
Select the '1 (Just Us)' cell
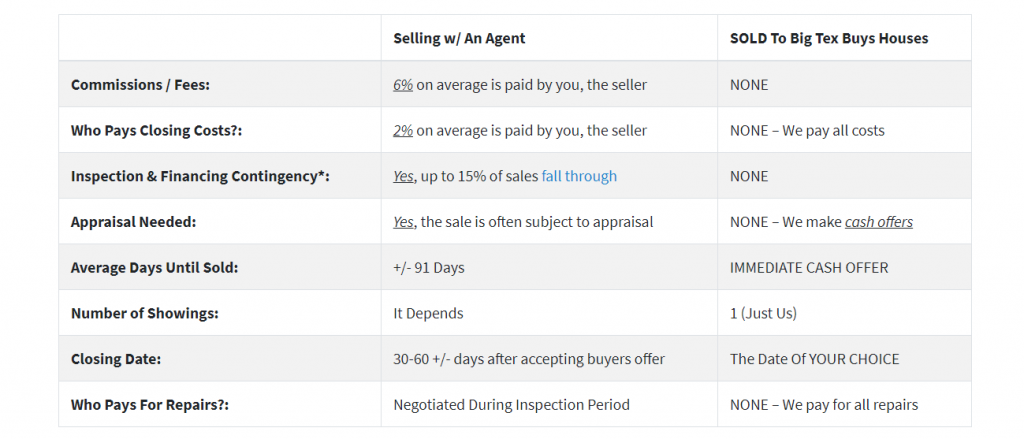tap(763, 314)
